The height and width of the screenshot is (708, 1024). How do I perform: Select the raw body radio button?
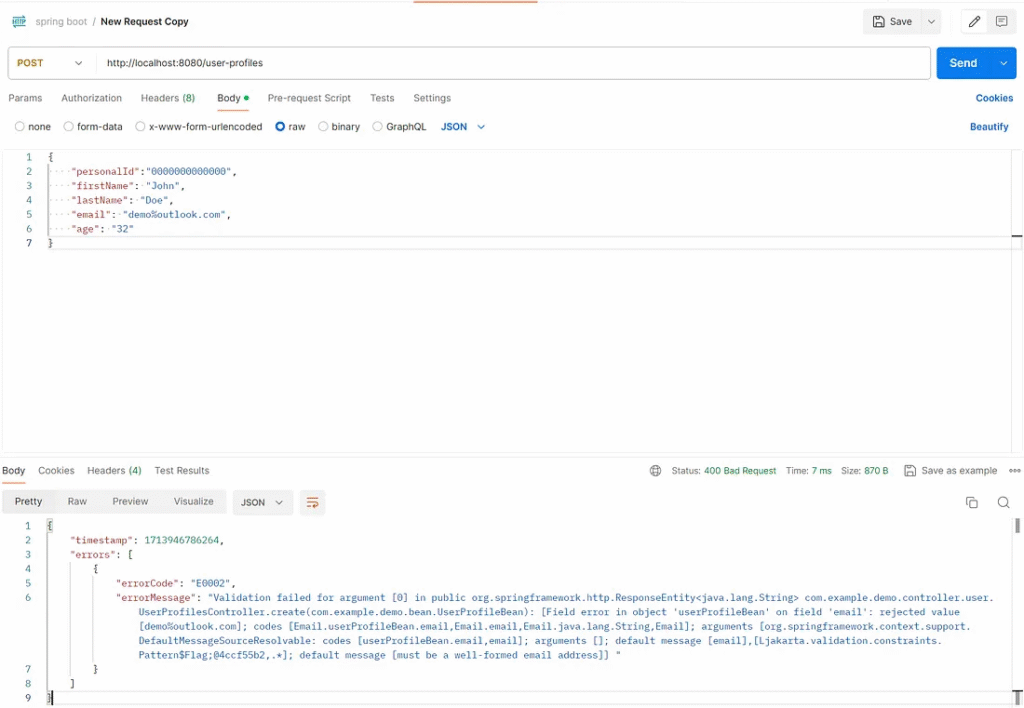[x=280, y=127]
